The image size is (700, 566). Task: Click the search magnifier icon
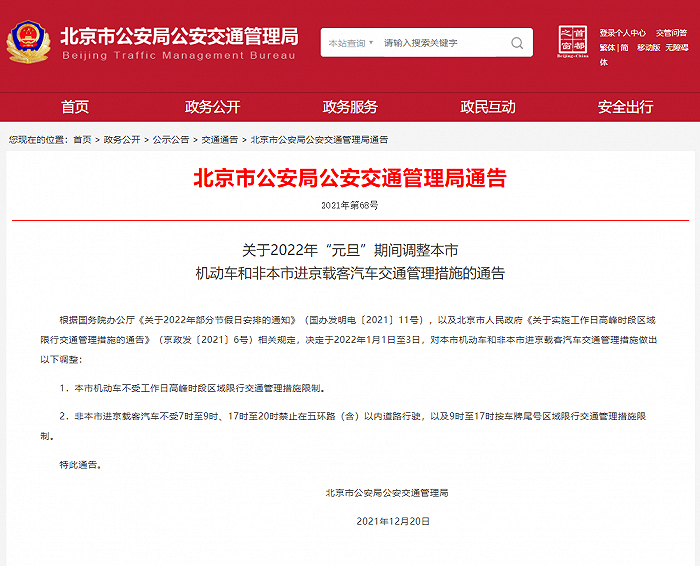click(517, 43)
